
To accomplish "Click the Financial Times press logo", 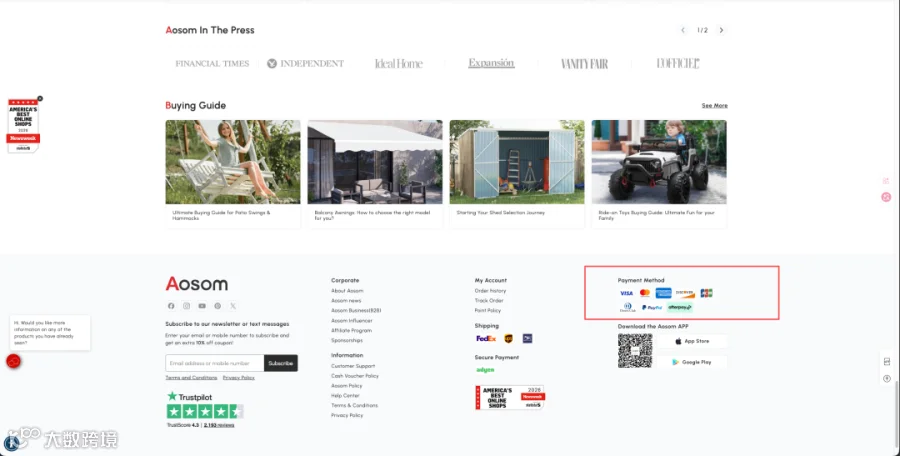I will click(212, 64).
